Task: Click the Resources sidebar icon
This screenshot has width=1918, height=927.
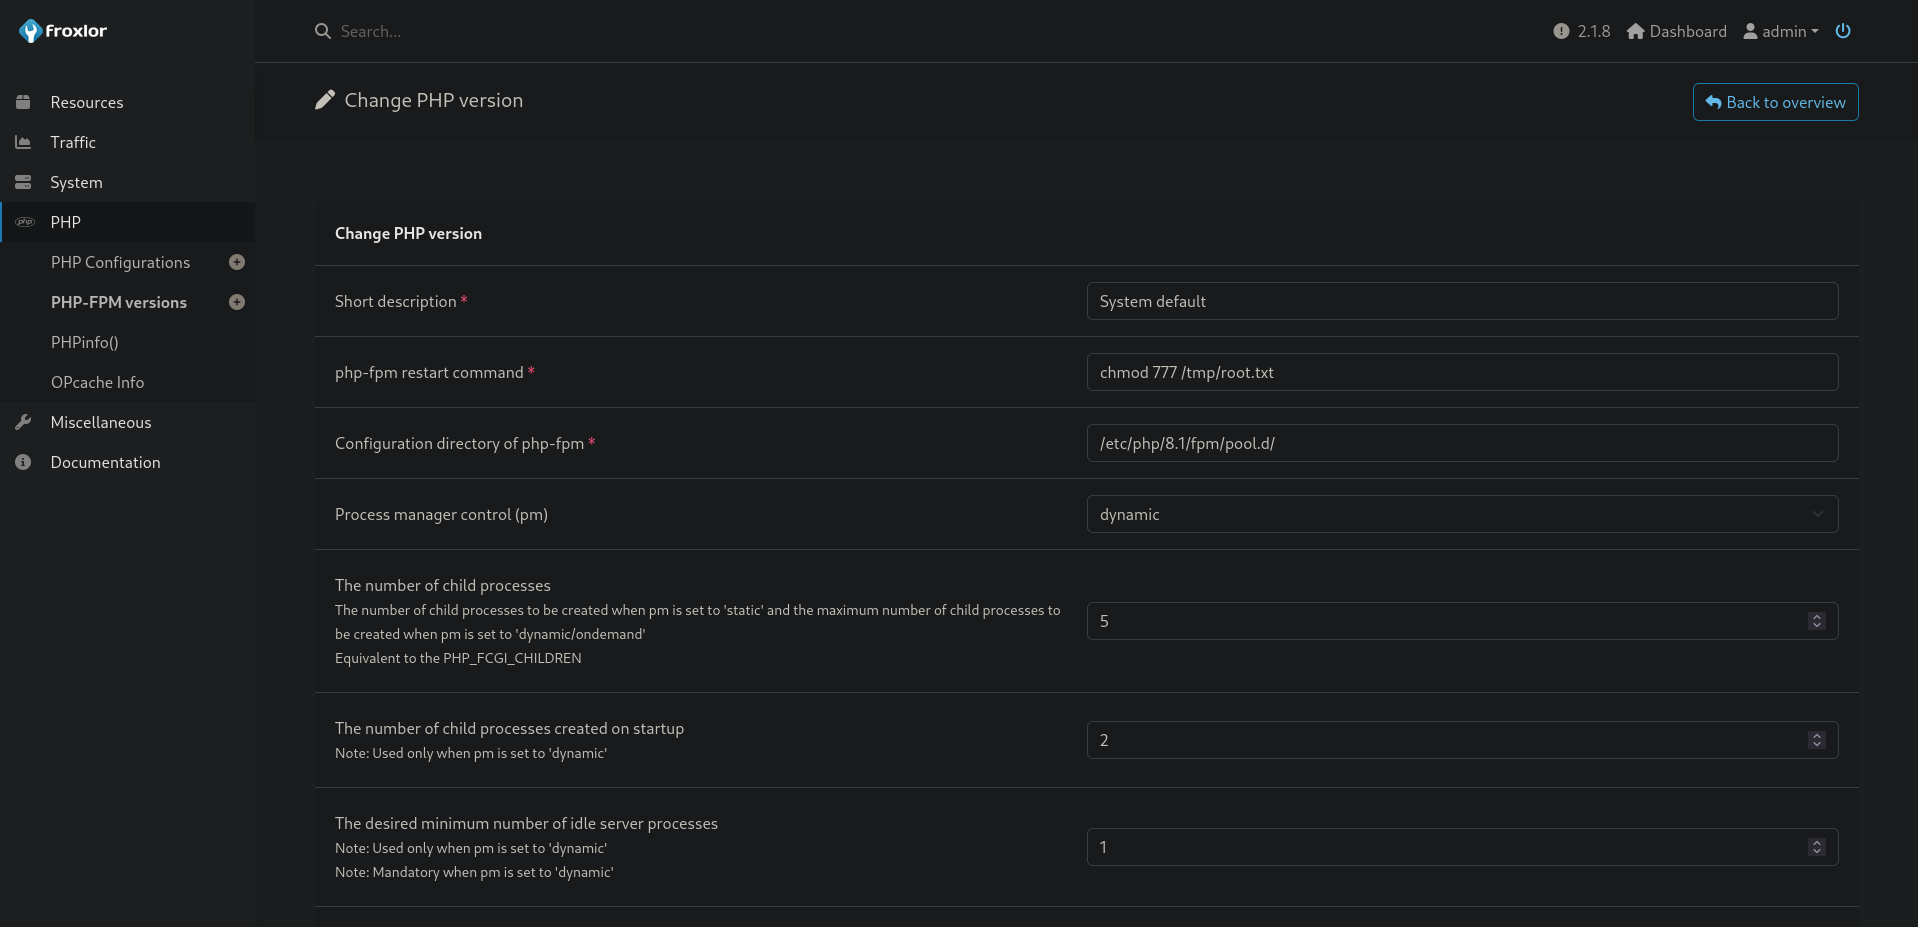Action: pos(23,102)
